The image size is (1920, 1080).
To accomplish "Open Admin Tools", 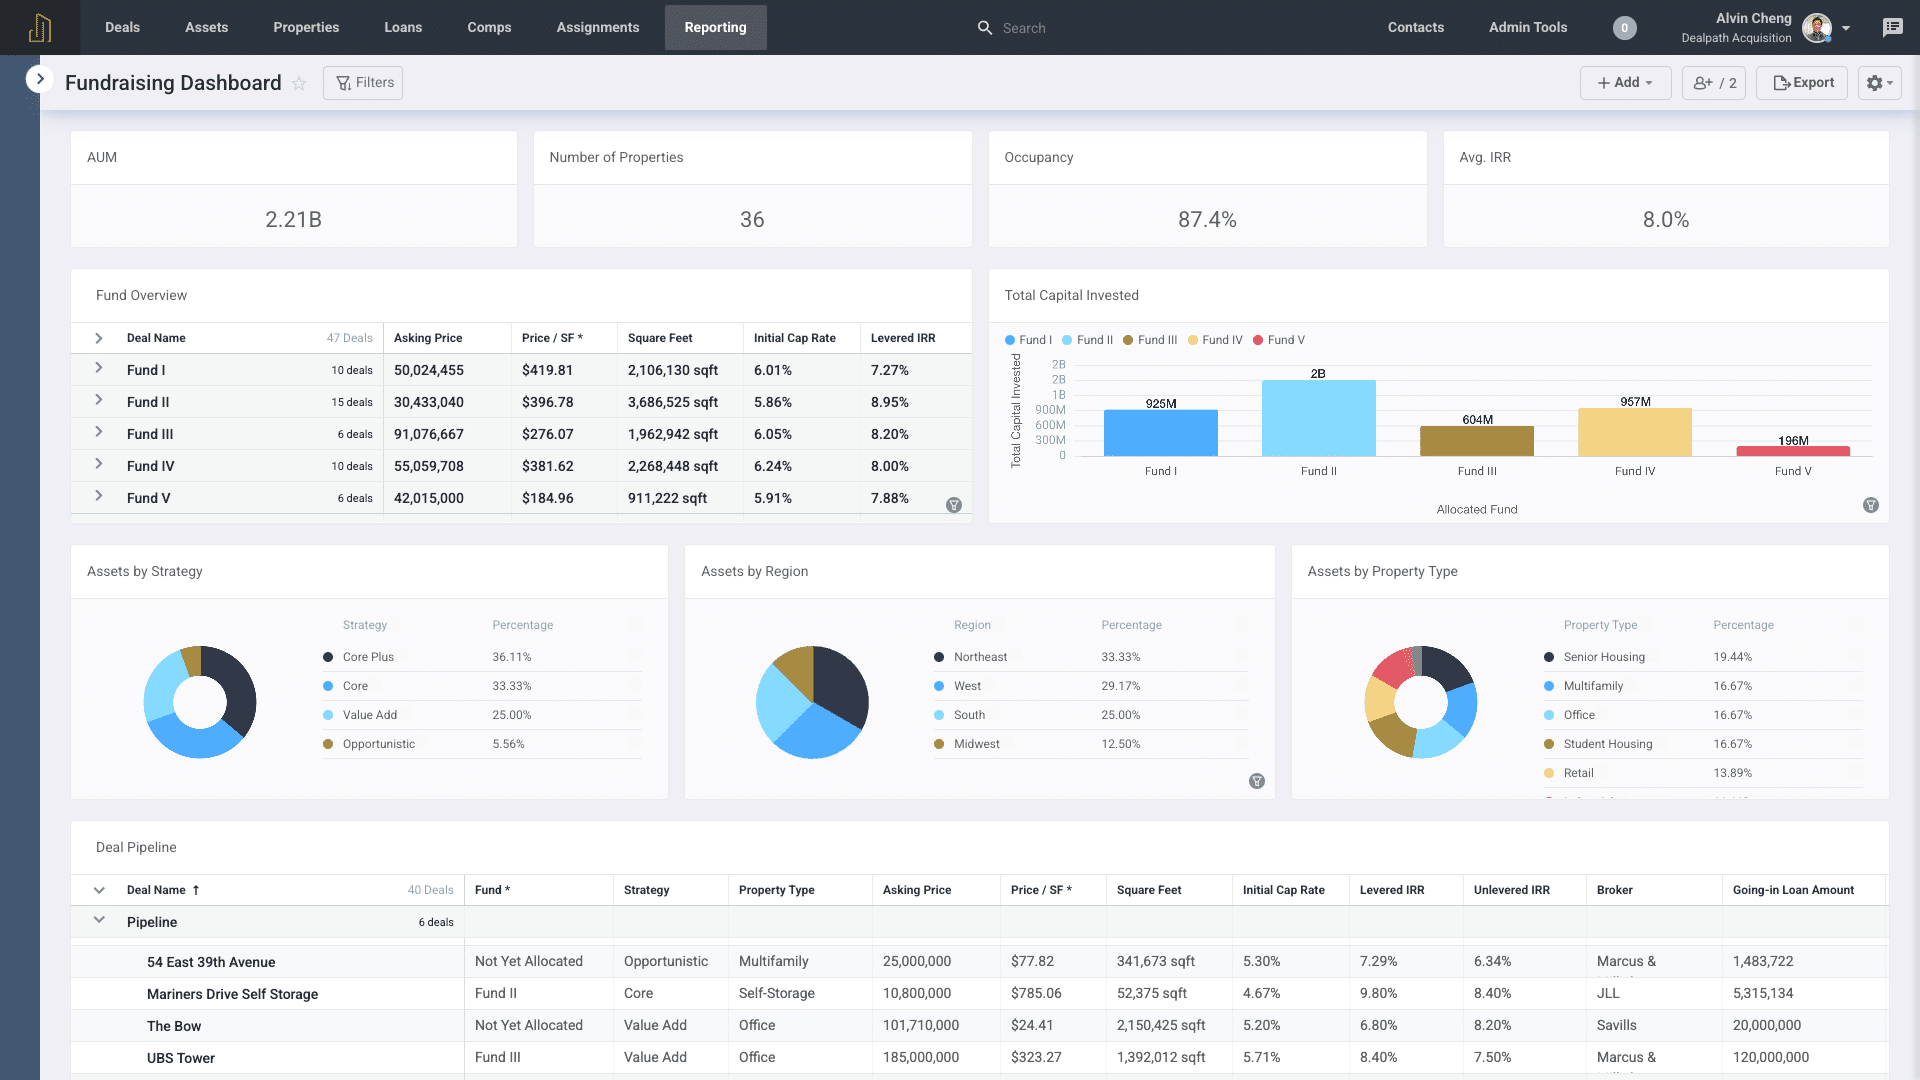I will click(x=1528, y=27).
